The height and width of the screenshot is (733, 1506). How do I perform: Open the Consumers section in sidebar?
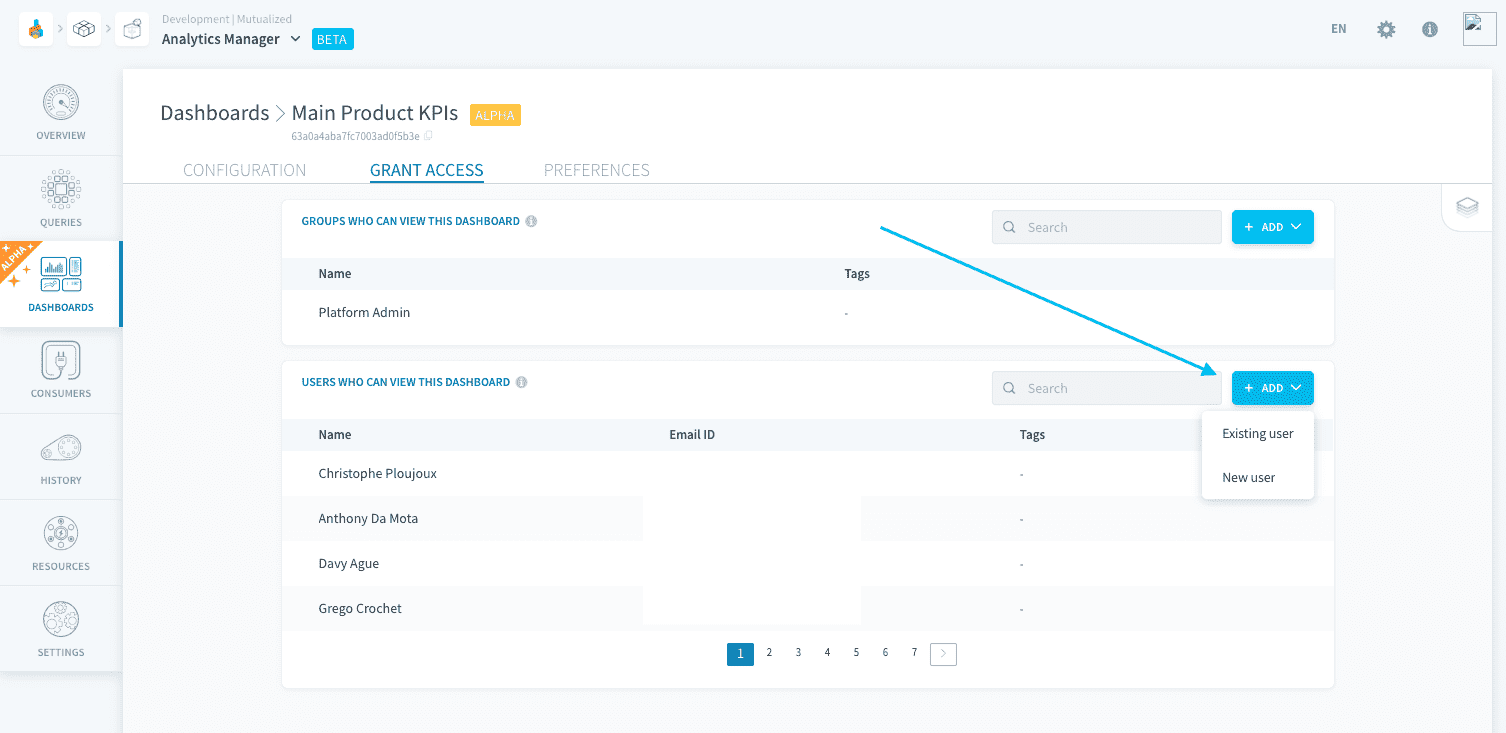click(x=61, y=370)
